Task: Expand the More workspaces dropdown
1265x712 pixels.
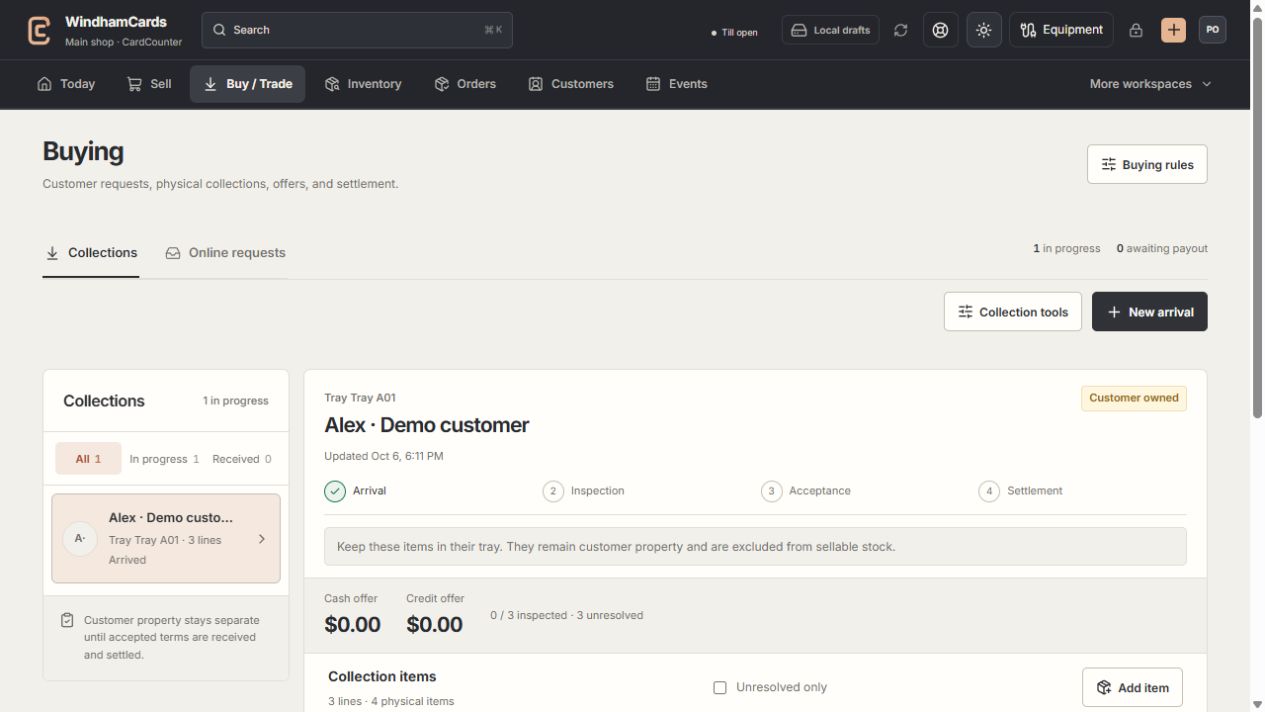Action: (x=1150, y=84)
